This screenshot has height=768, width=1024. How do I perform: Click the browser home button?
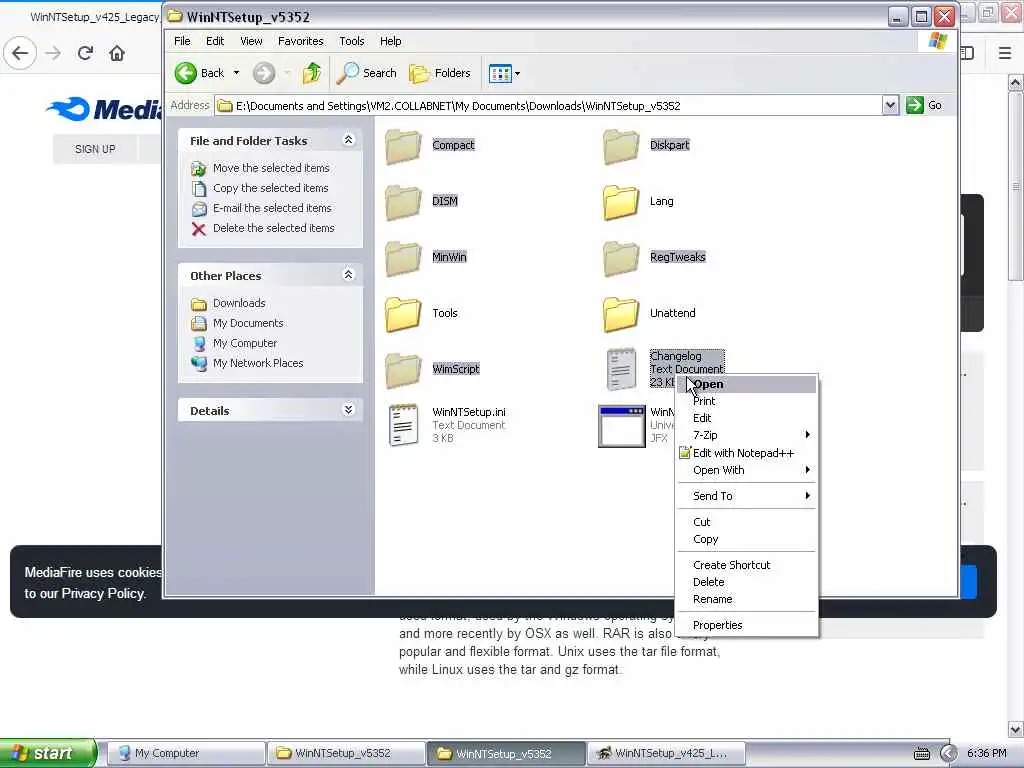(x=117, y=53)
